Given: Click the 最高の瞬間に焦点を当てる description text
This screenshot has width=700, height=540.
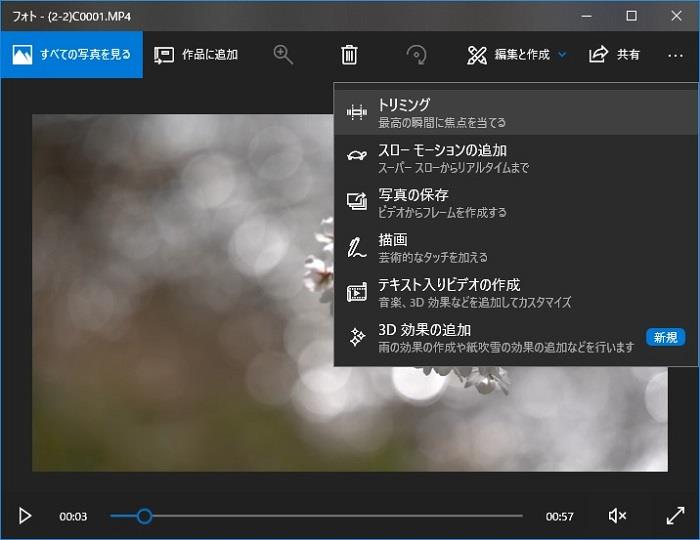Looking at the screenshot, I should point(442,123).
